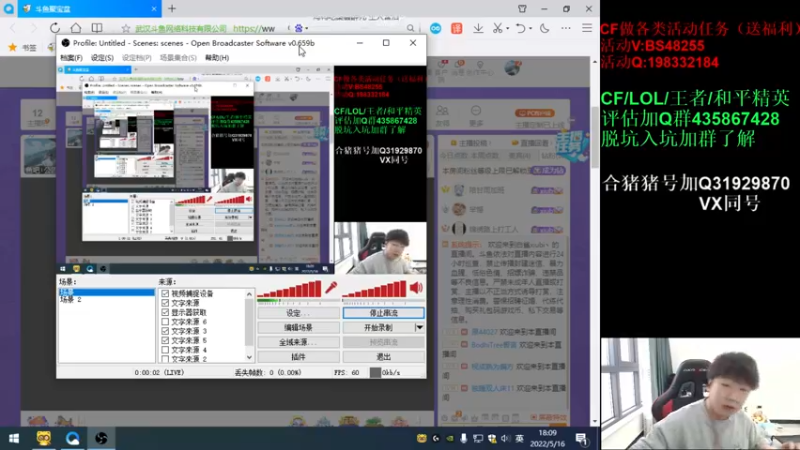Screen dimensions: 800x450
Task: Click 编辑场景 edit scene button
Action: pyautogui.click(x=298, y=327)
